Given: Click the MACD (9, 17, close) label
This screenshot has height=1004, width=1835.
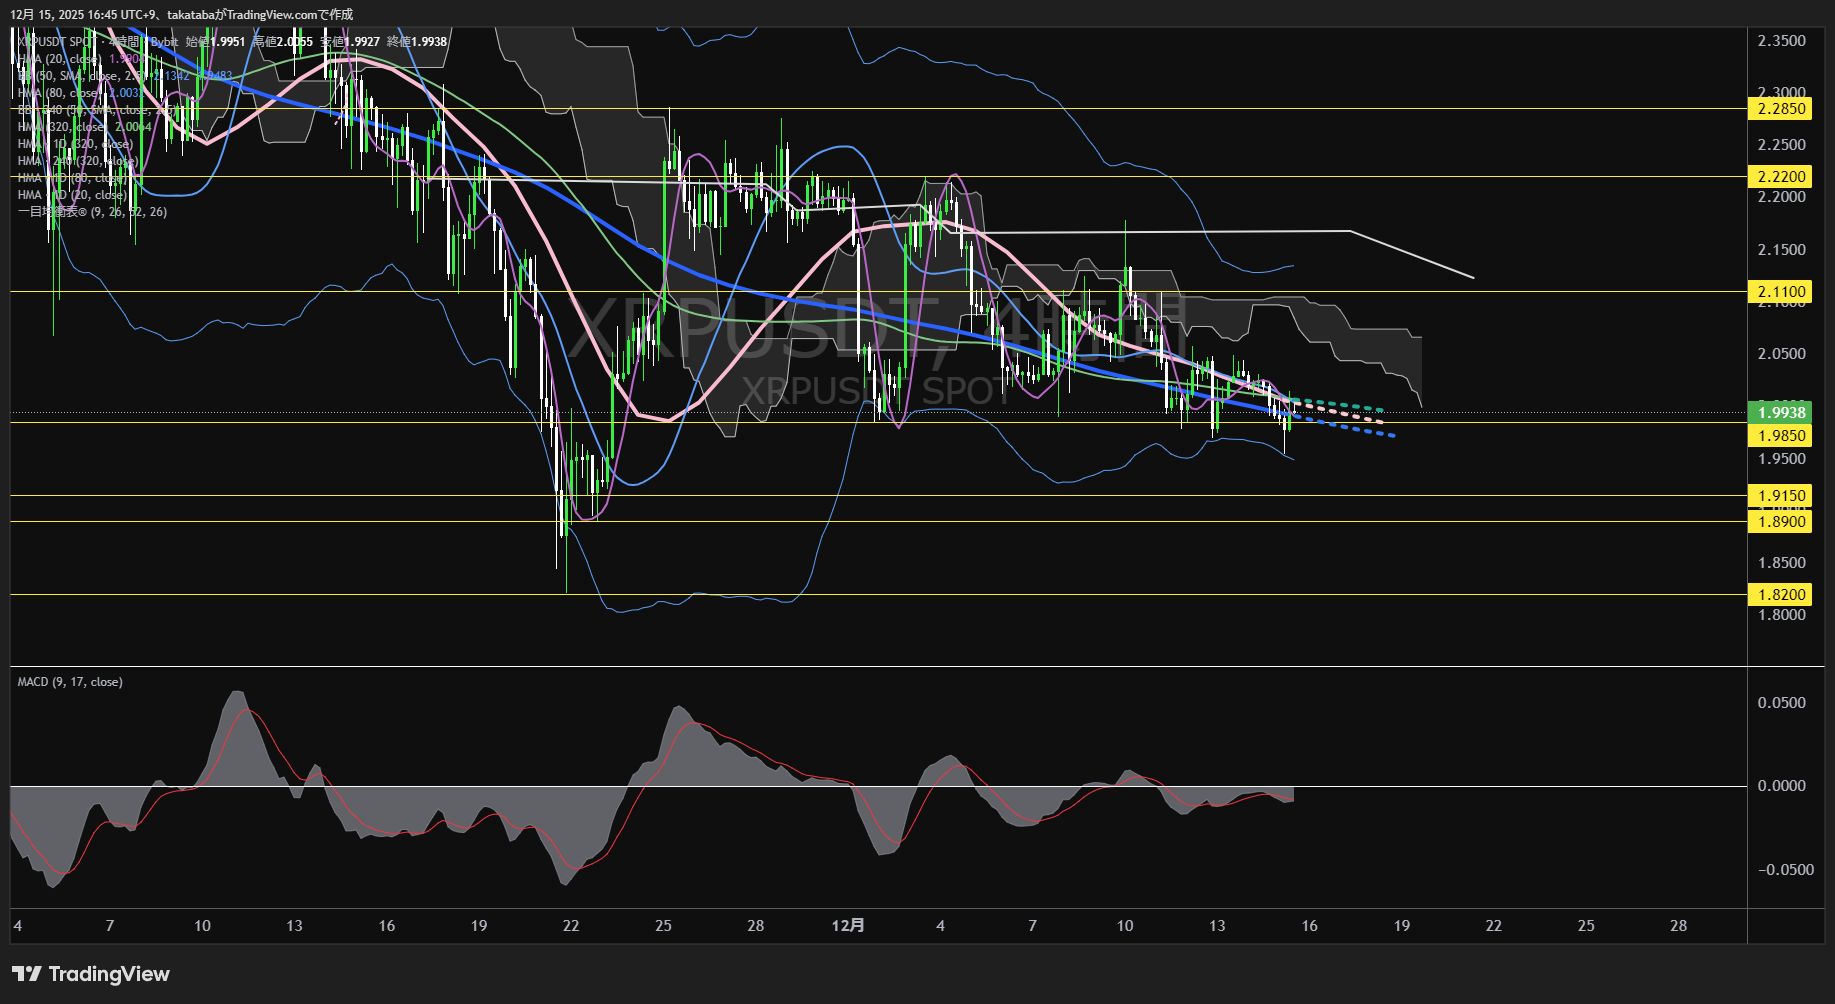Looking at the screenshot, I should 70,682.
